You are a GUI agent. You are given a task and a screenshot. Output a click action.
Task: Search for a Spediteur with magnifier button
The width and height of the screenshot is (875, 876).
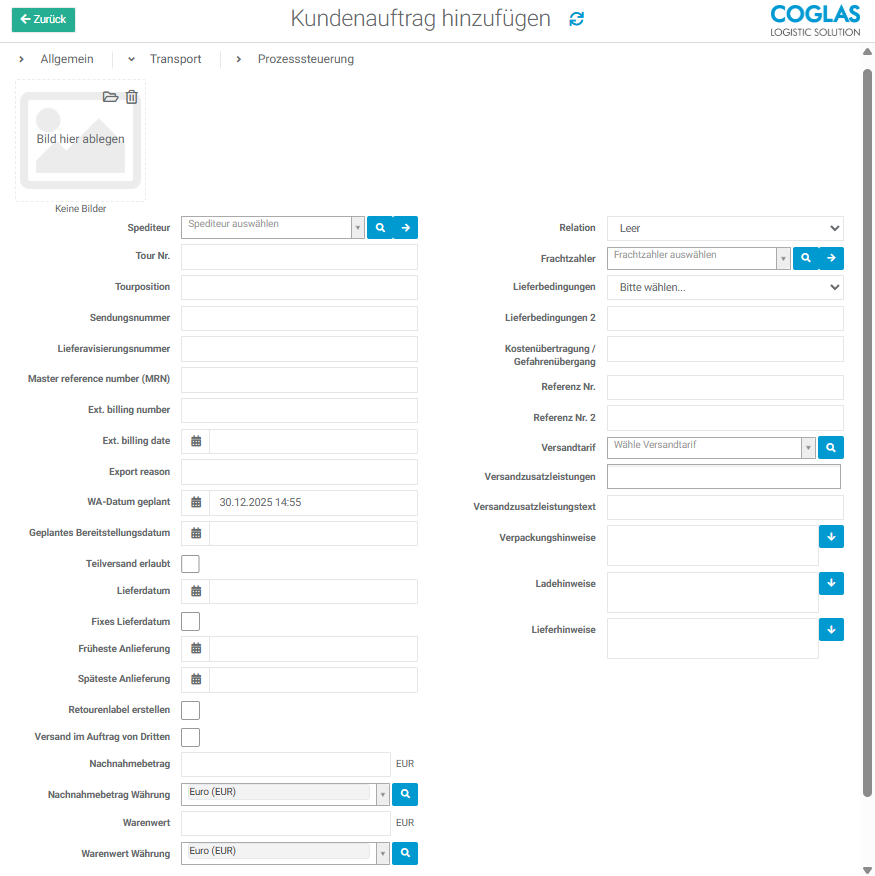pyautogui.click(x=380, y=228)
